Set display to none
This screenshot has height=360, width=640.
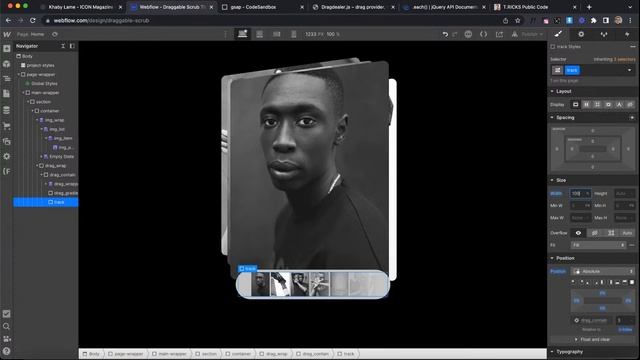630,104
